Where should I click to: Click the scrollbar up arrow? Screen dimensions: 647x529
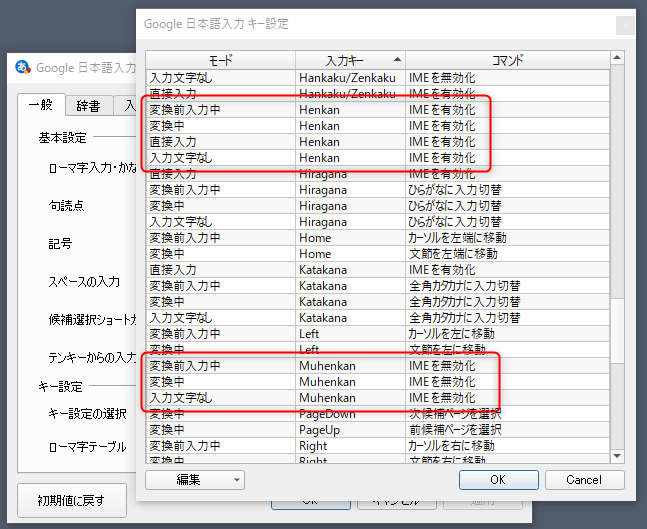click(617, 58)
